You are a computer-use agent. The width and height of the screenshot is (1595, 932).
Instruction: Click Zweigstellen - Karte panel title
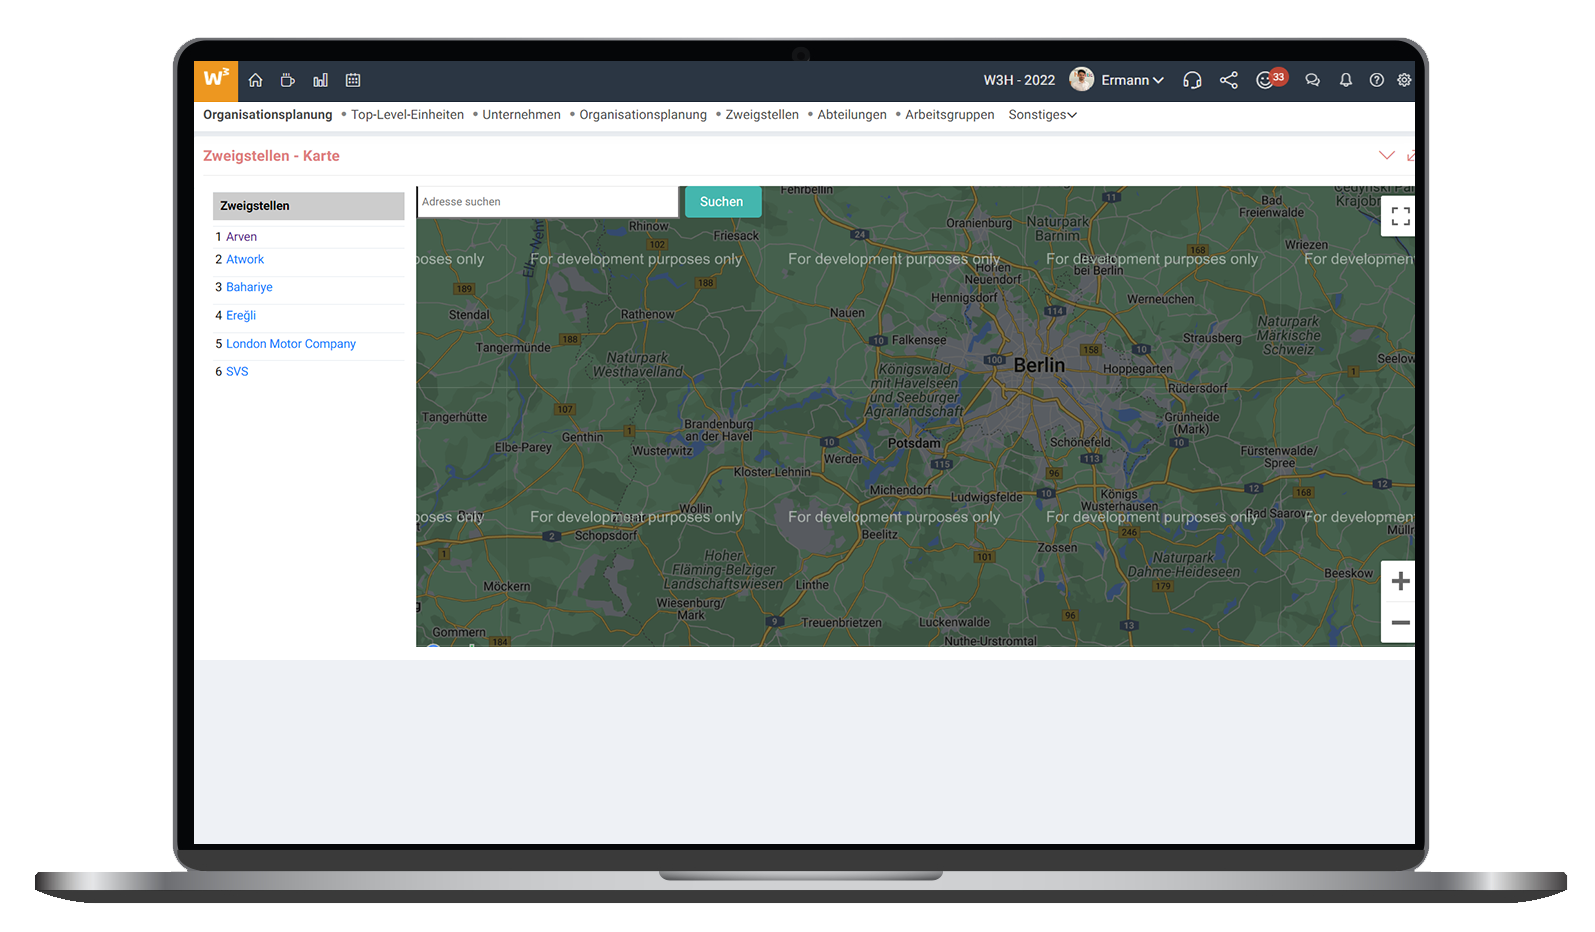tap(271, 156)
